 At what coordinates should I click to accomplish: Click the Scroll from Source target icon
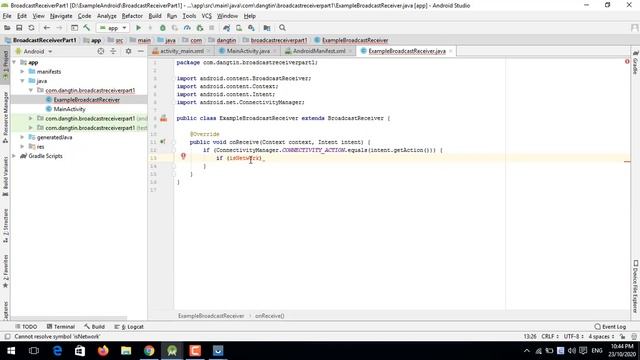pos(101,51)
